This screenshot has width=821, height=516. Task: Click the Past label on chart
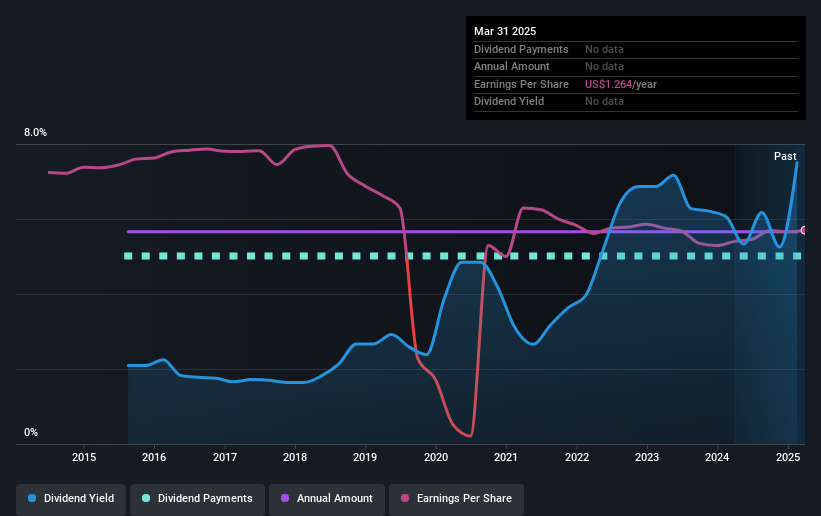785,156
